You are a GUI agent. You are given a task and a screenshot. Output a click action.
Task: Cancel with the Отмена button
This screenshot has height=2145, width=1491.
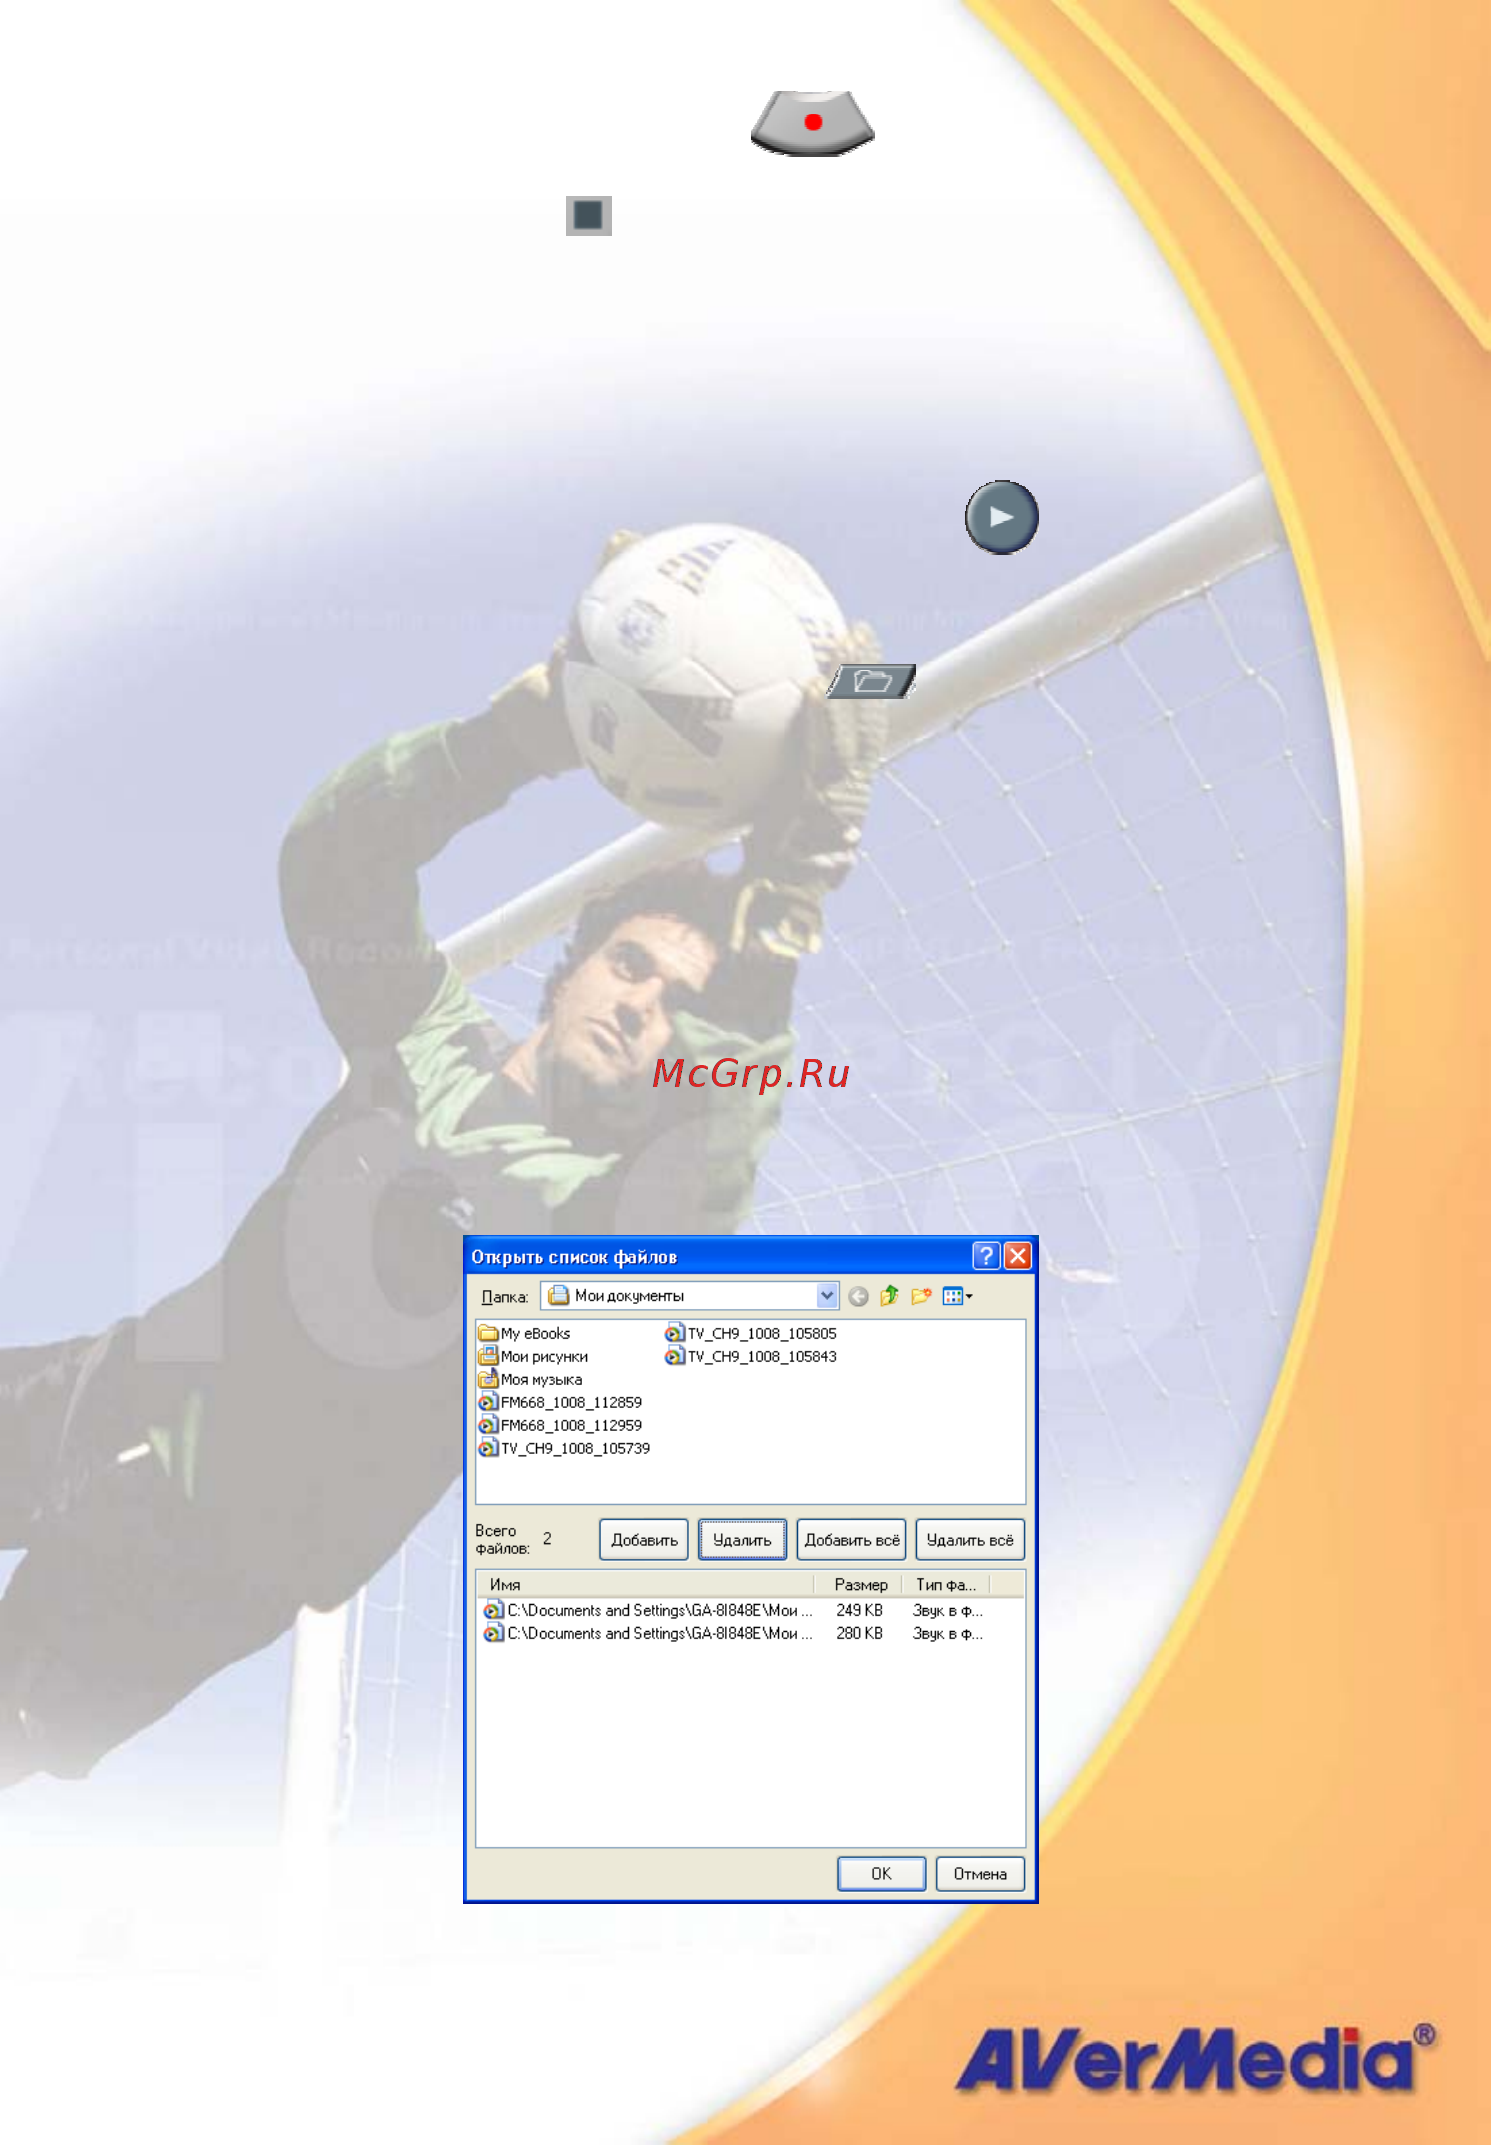pyautogui.click(x=980, y=1874)
